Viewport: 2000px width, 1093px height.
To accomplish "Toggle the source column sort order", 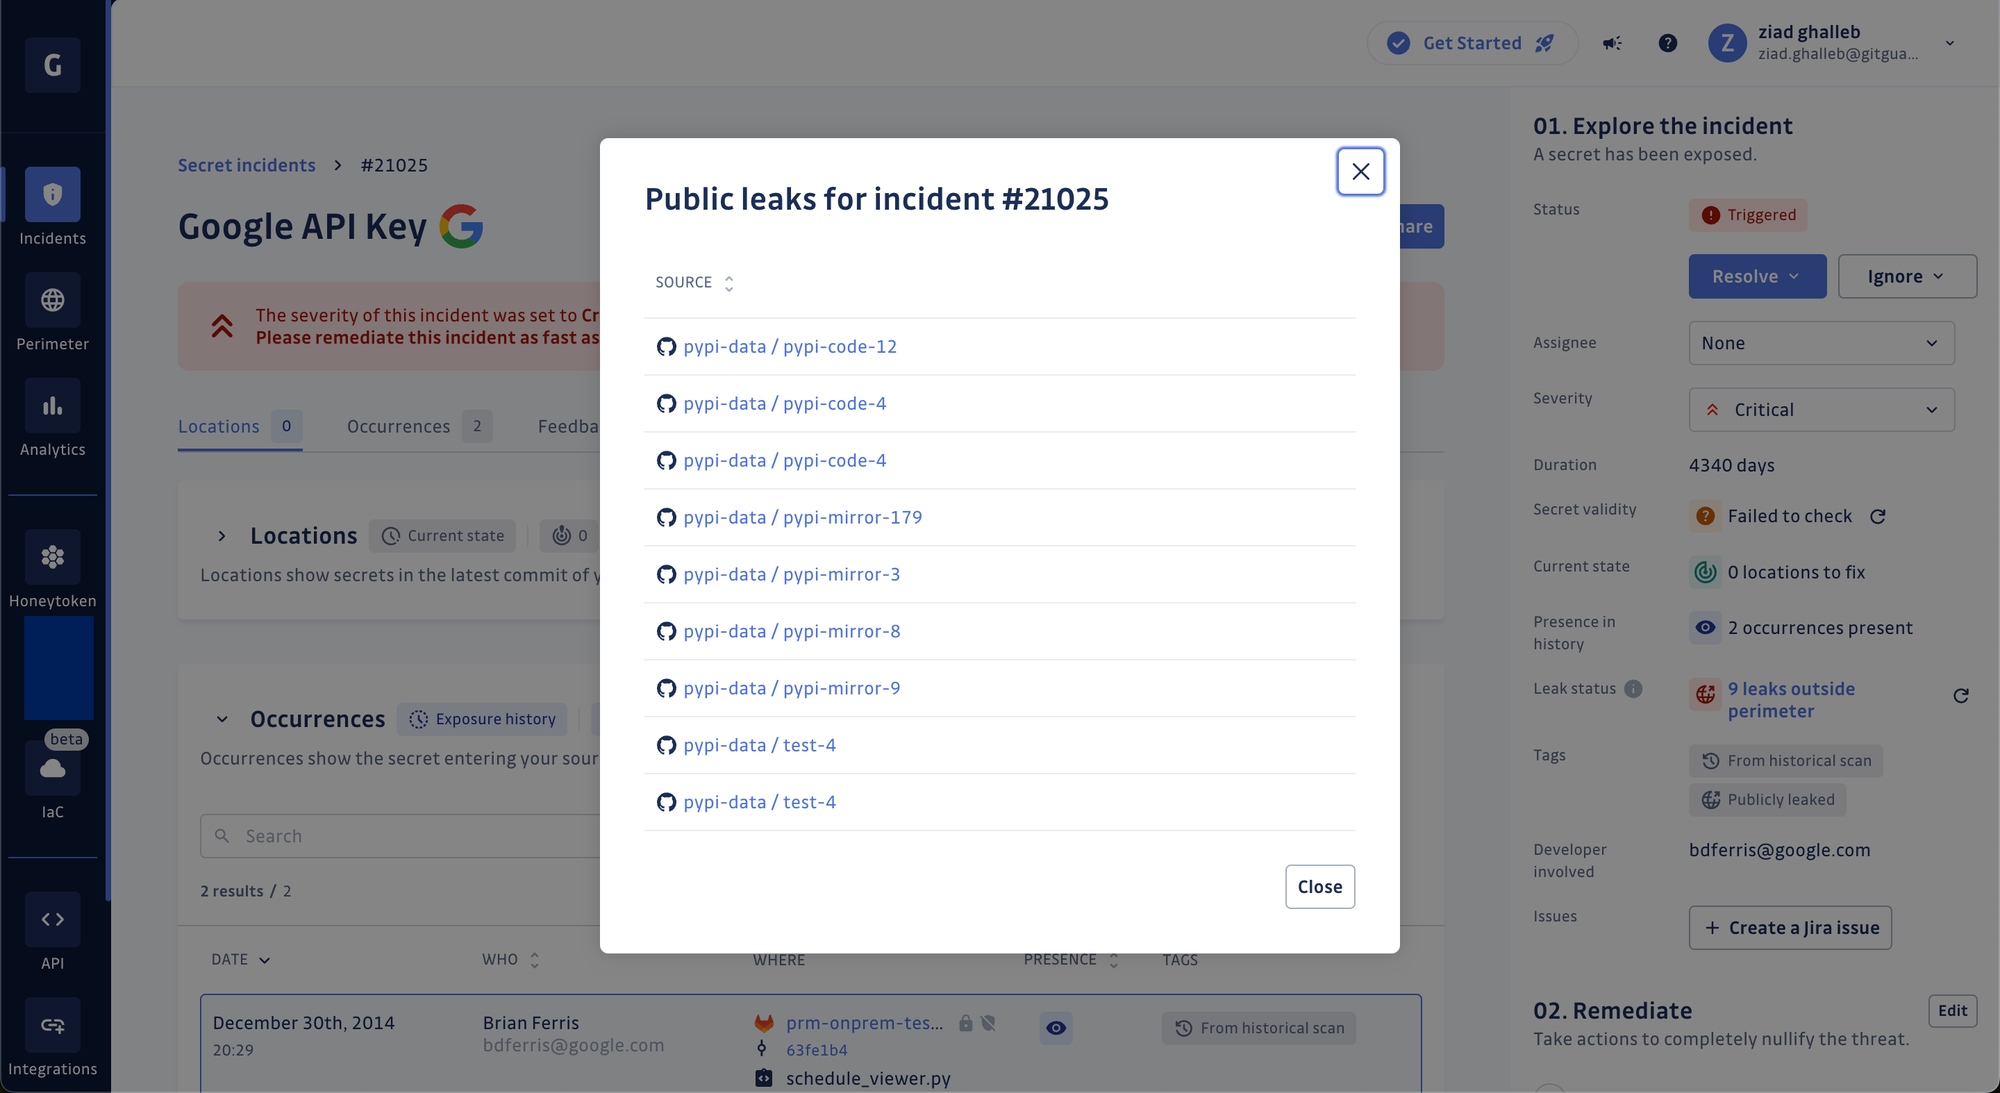I will click(x=728, y=283).
